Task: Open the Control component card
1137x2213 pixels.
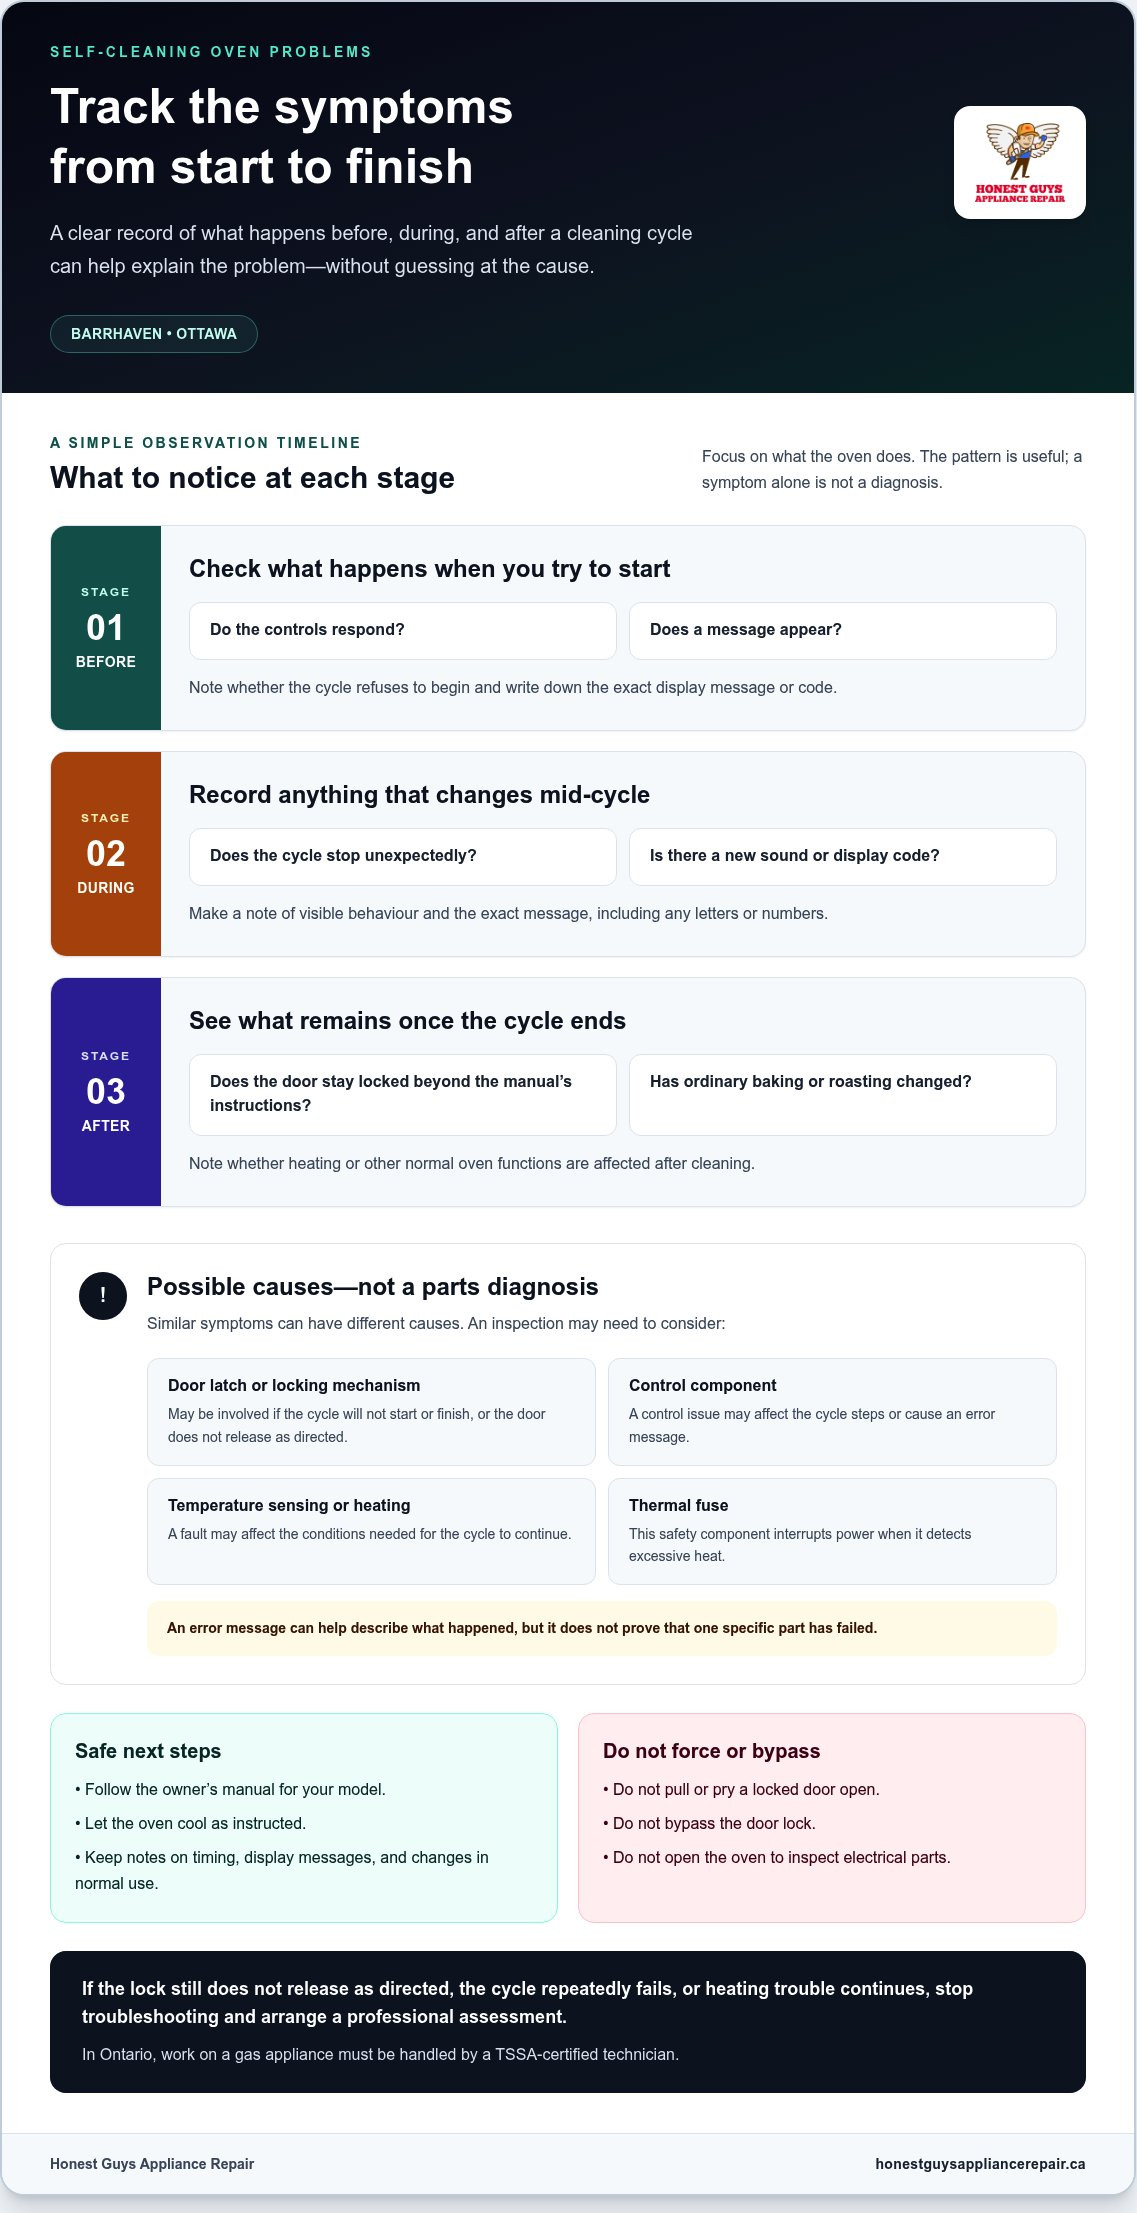Action: [832, 1412]
